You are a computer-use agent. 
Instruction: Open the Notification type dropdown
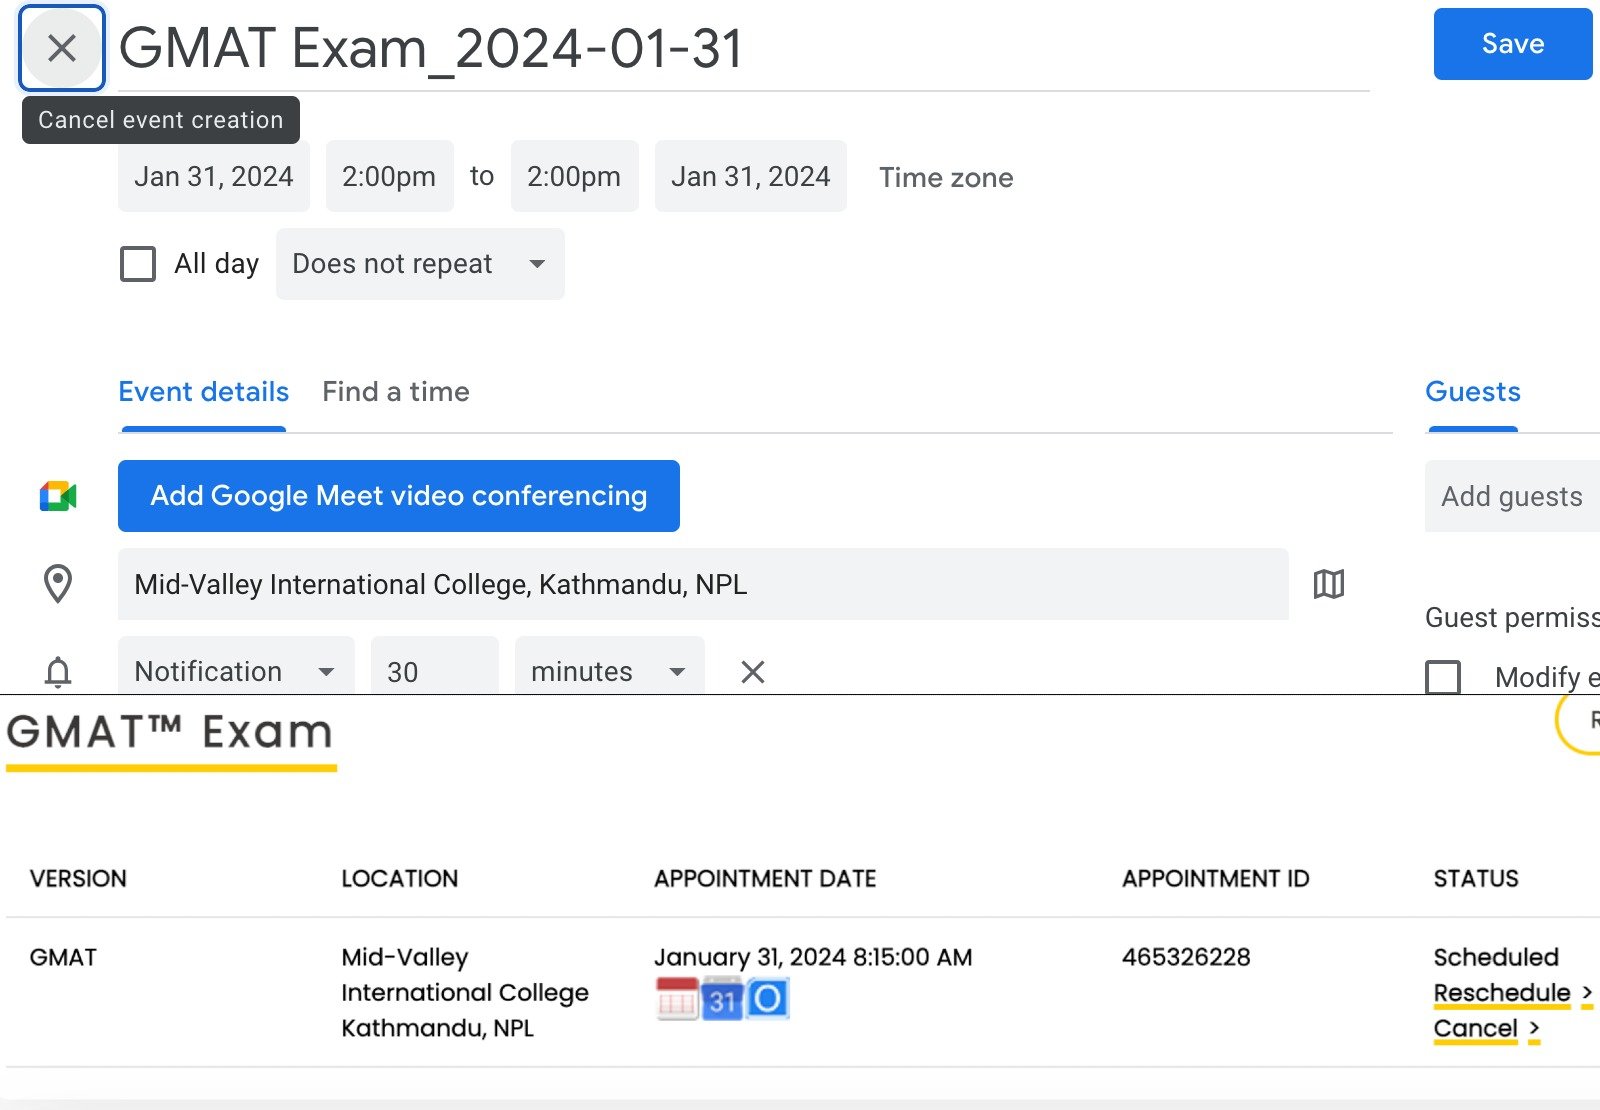[236, 672]
